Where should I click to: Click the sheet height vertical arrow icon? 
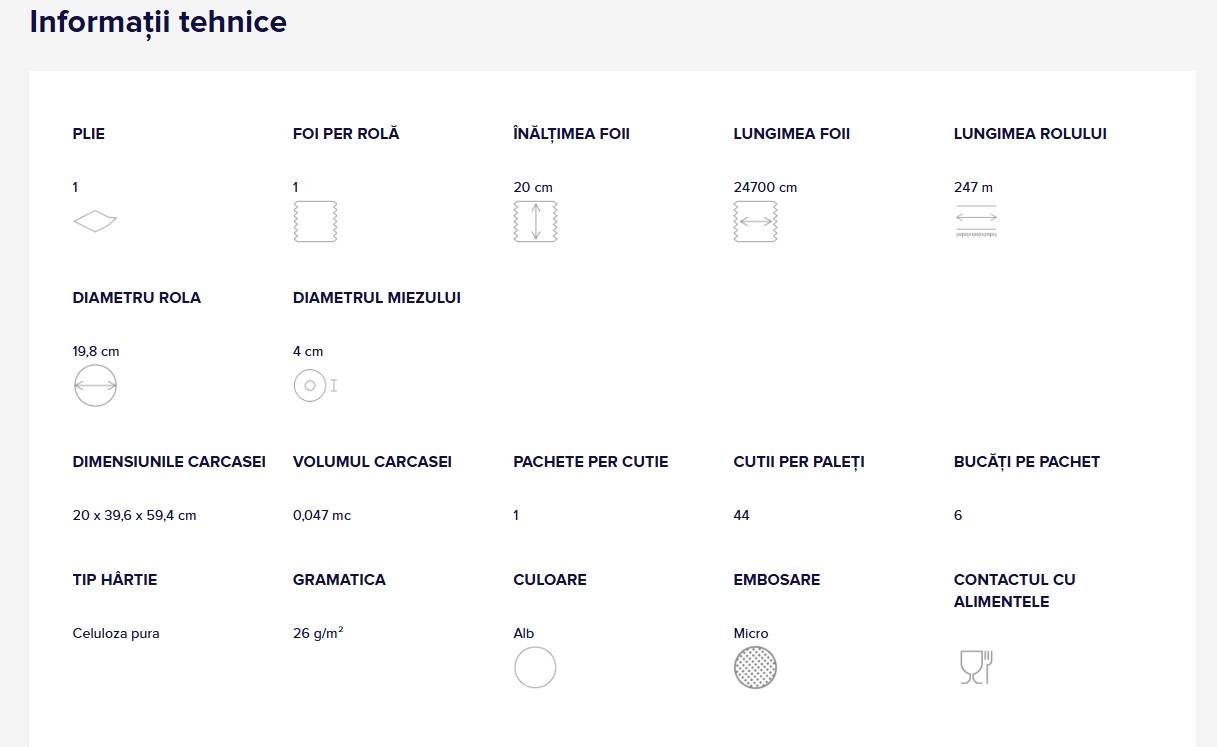[535, 221]
